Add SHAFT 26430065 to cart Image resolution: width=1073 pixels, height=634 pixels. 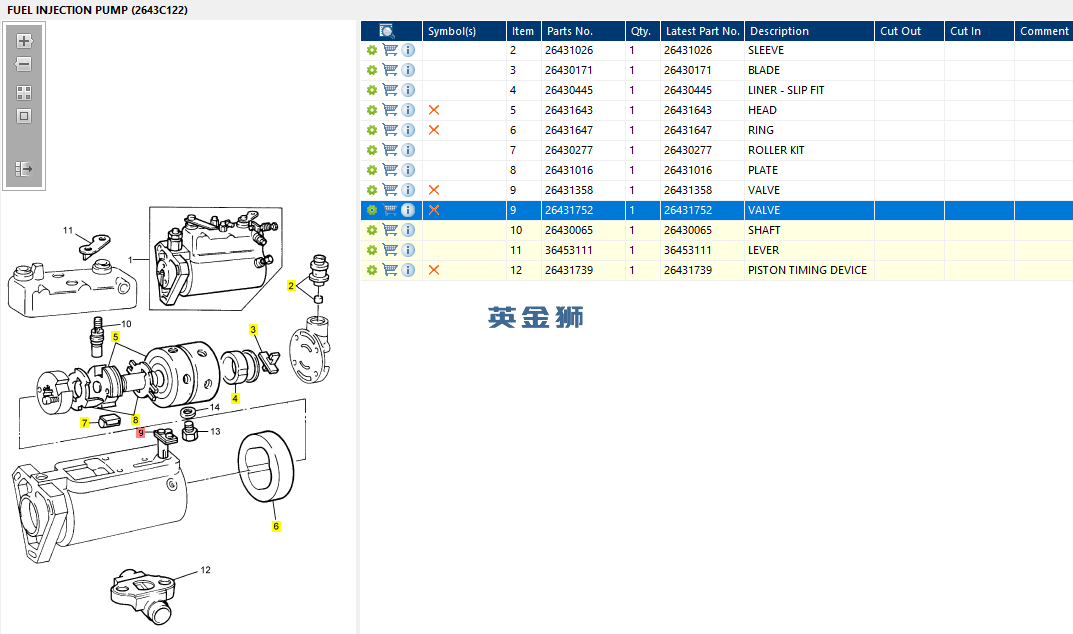[390, 230]
